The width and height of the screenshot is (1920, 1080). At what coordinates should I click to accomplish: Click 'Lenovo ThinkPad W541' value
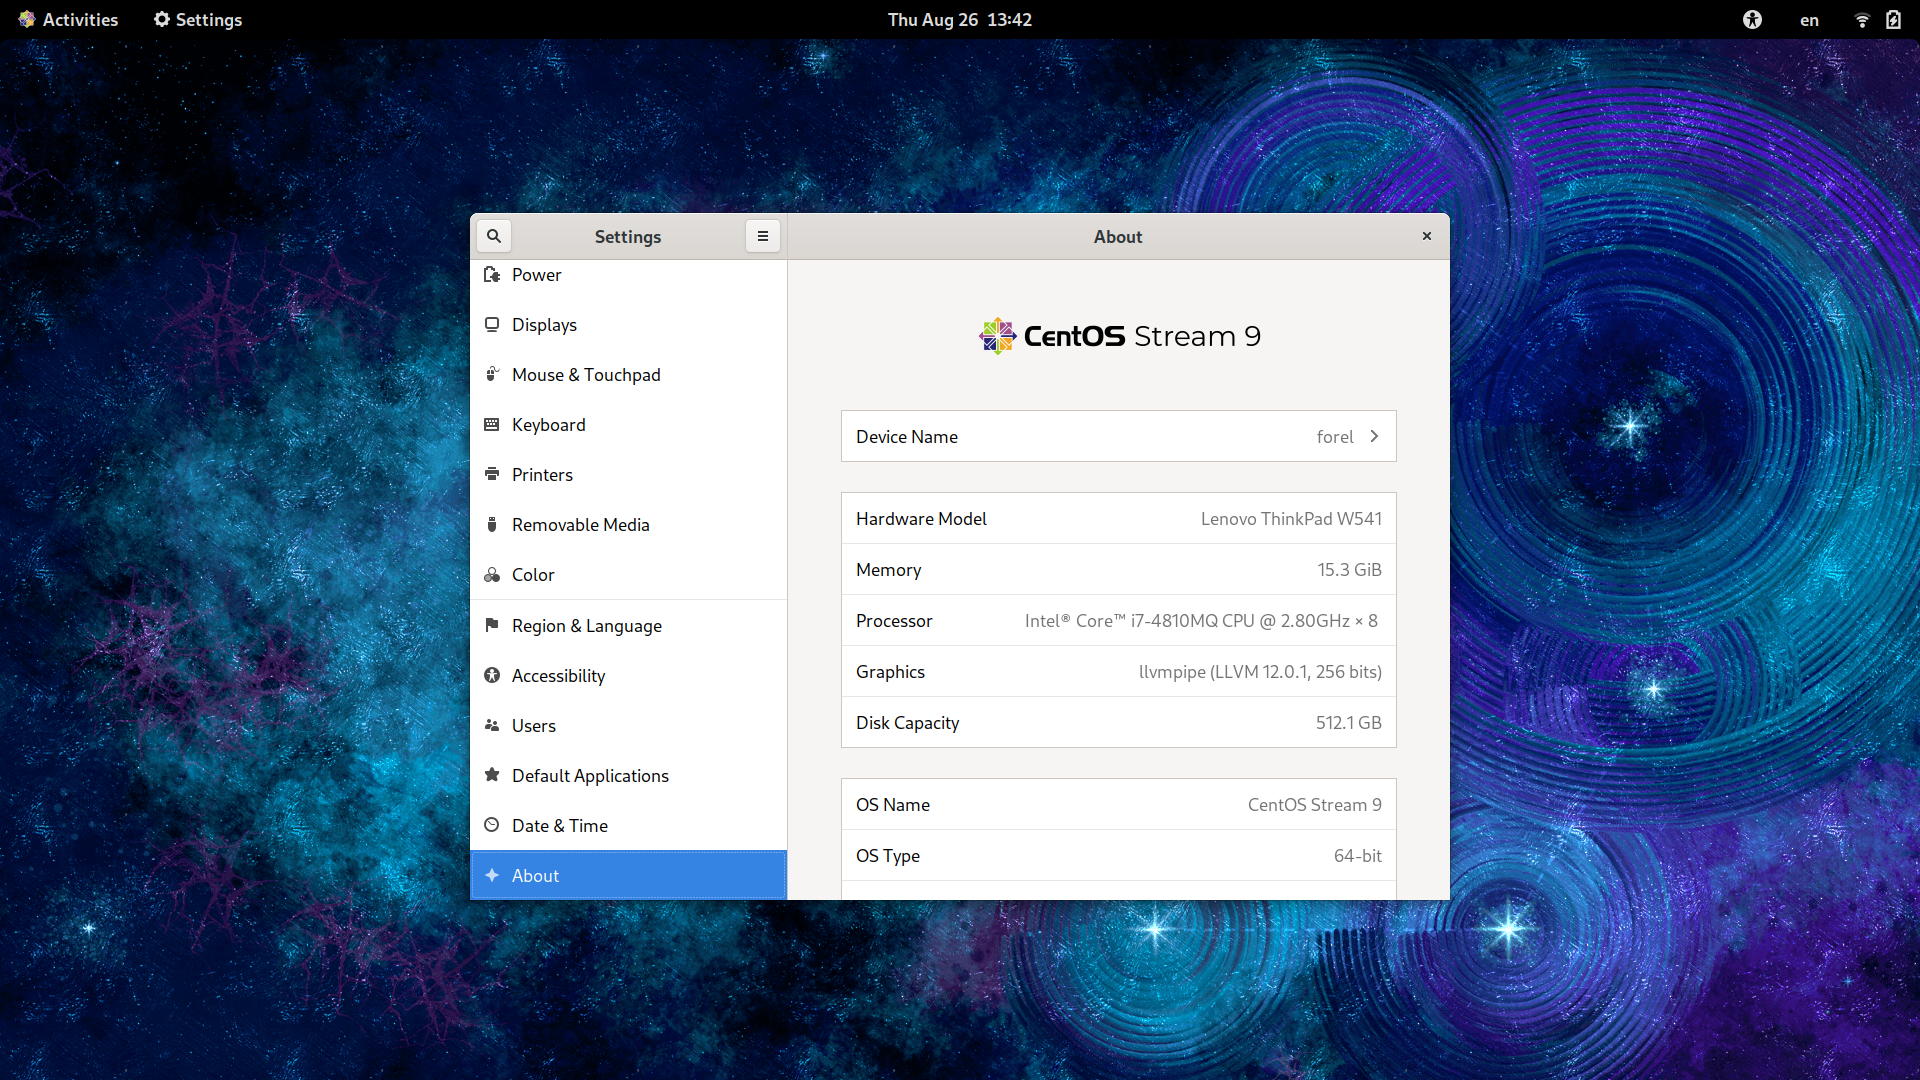point(1291,519)
